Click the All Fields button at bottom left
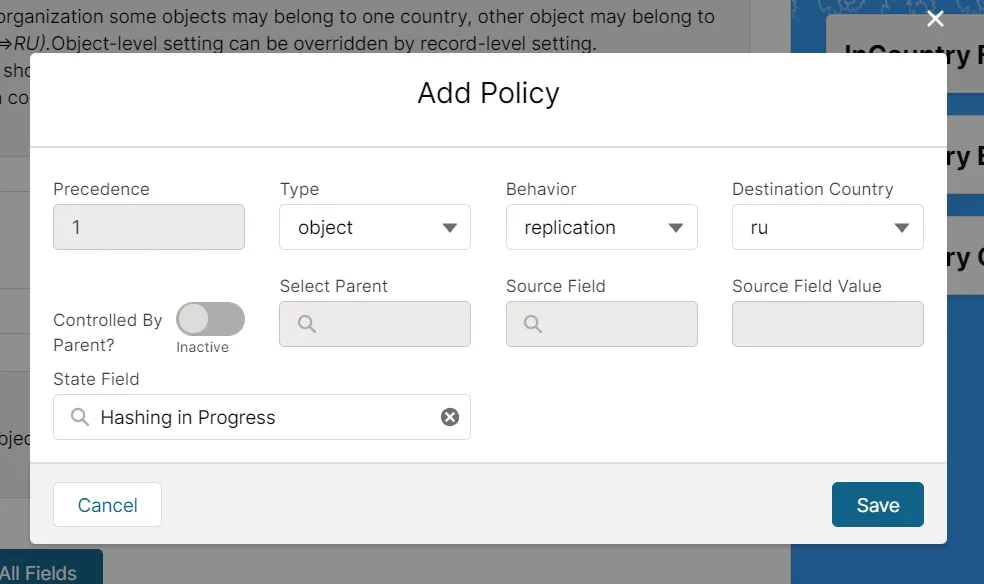This screenshot has width=984, height=584. 46,573
